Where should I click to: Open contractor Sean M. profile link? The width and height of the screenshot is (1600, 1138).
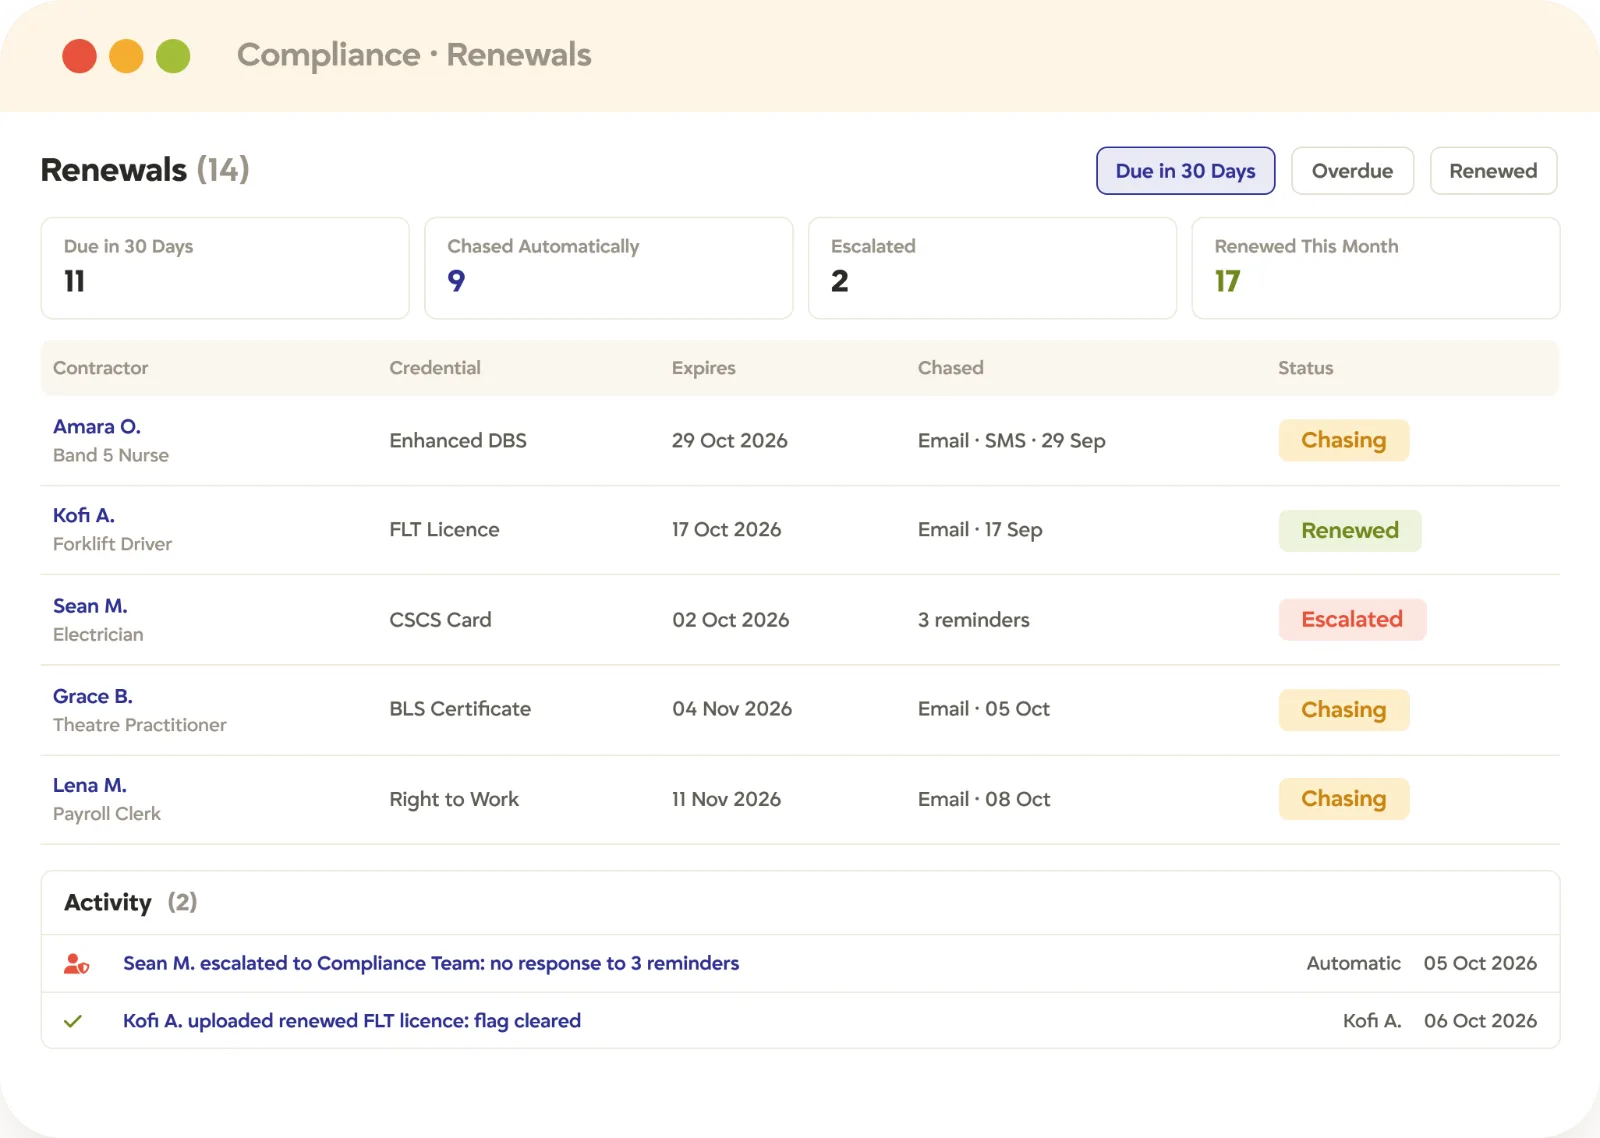[90, 606]
